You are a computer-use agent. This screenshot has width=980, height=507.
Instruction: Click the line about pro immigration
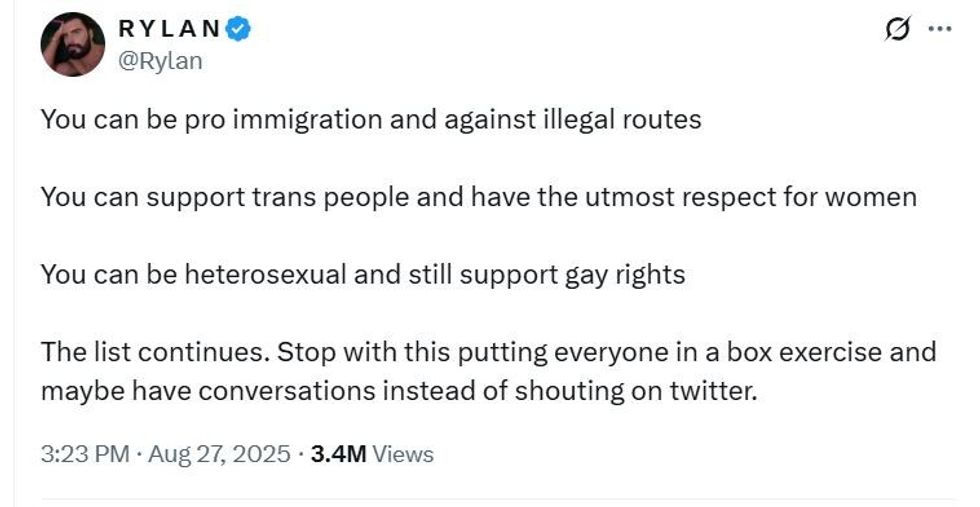pos(371,120)
